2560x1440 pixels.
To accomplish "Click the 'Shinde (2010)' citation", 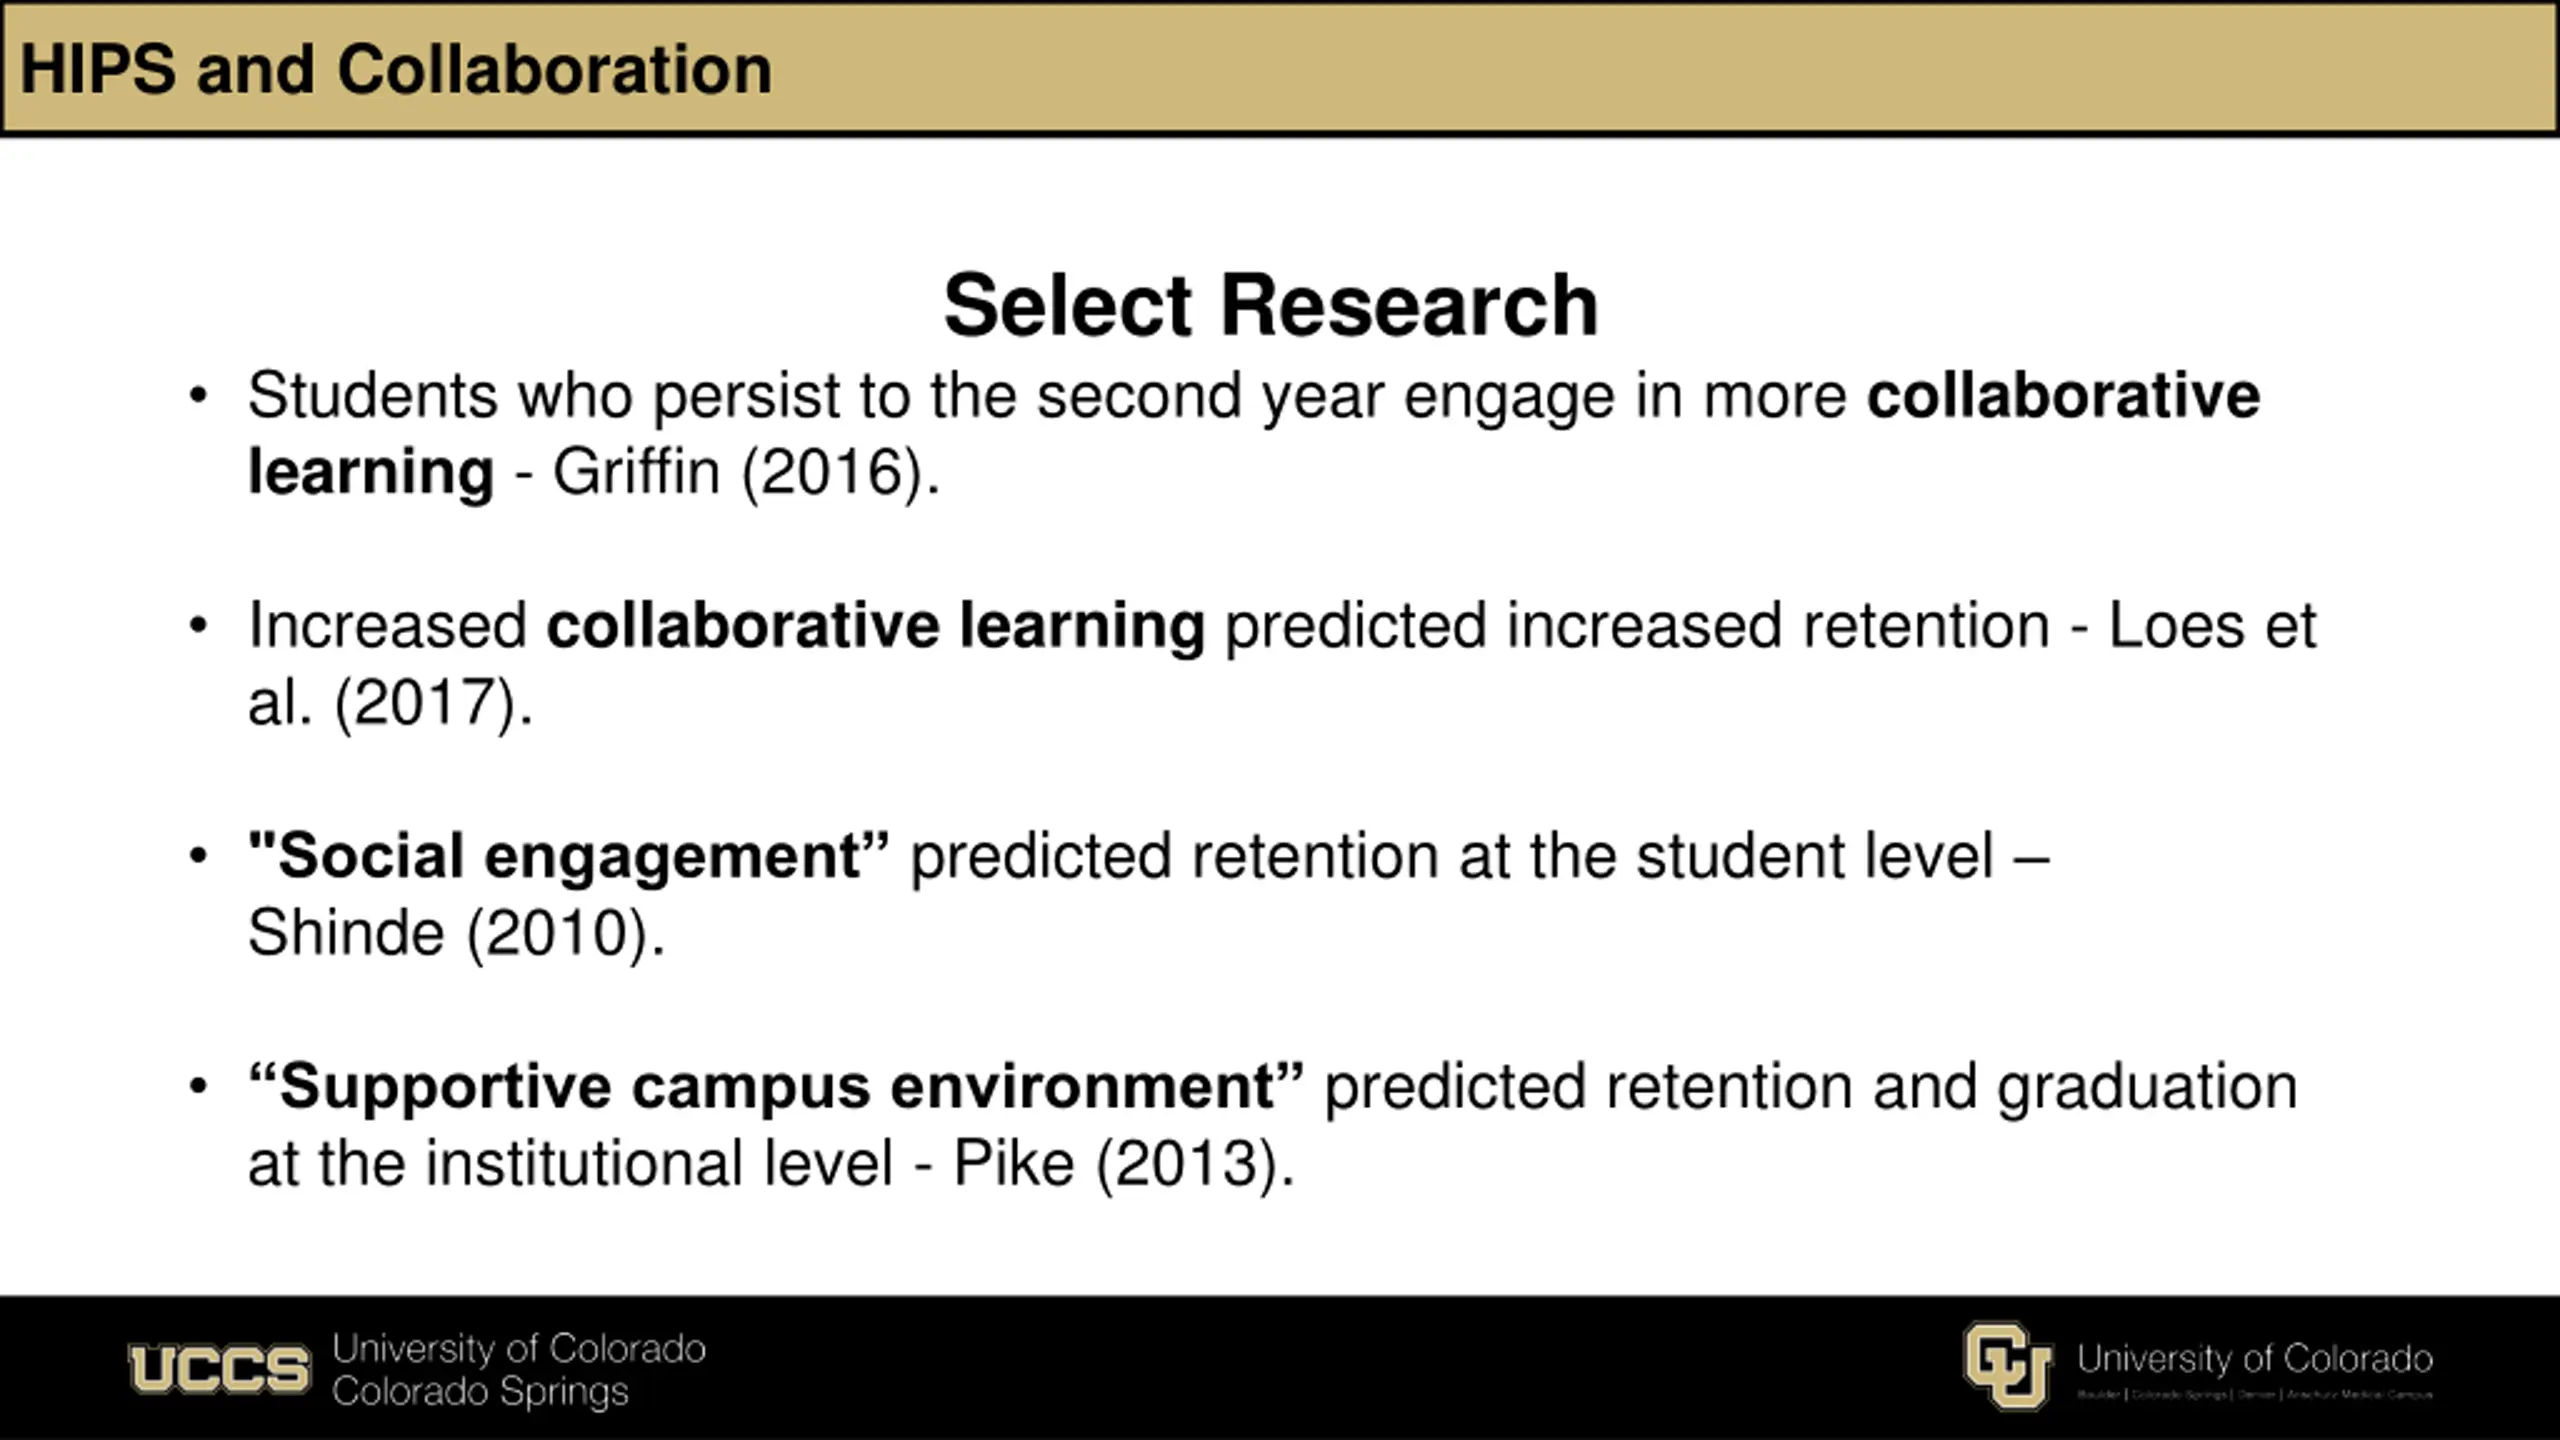I will point(456,934).
